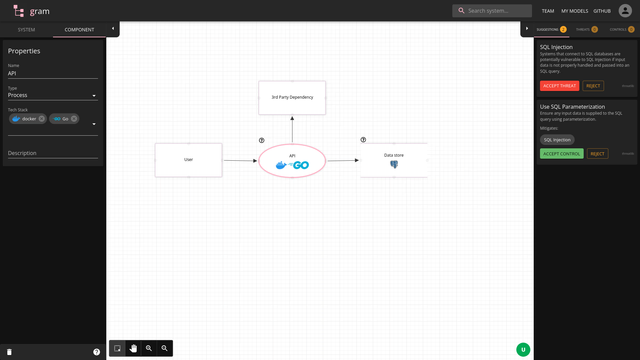This screenshot has height=360, width=640.
Task: Click the Search system field
Action: click(492, 11)
